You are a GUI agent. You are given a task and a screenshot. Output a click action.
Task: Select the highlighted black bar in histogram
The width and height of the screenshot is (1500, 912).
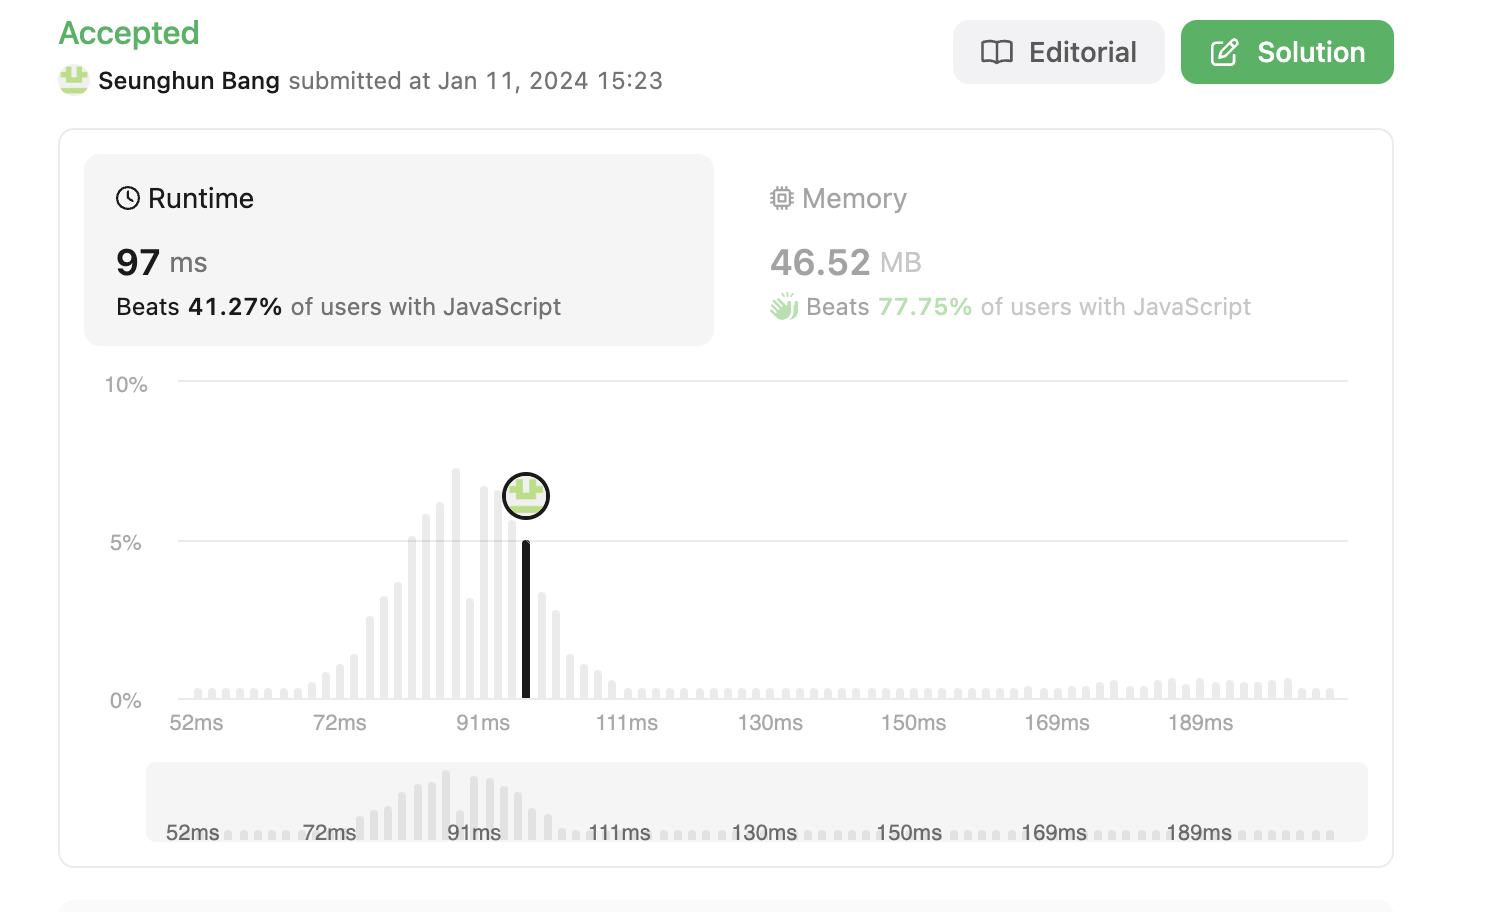[526, 619]
